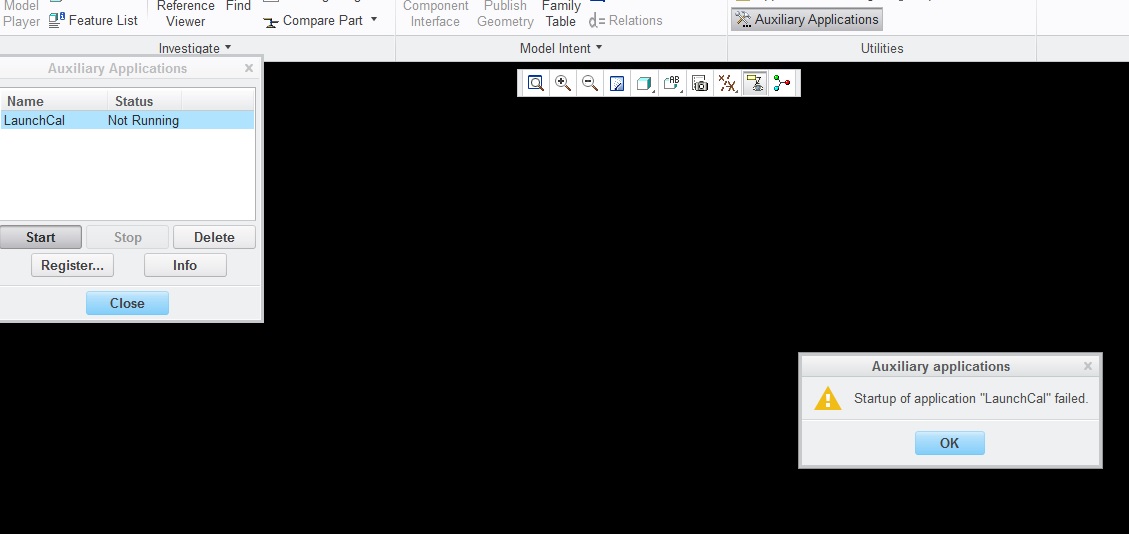The image size is (1129, 534).
Task: Click the Auxiliary Applications ribbon button
Action: coord(806,19)
